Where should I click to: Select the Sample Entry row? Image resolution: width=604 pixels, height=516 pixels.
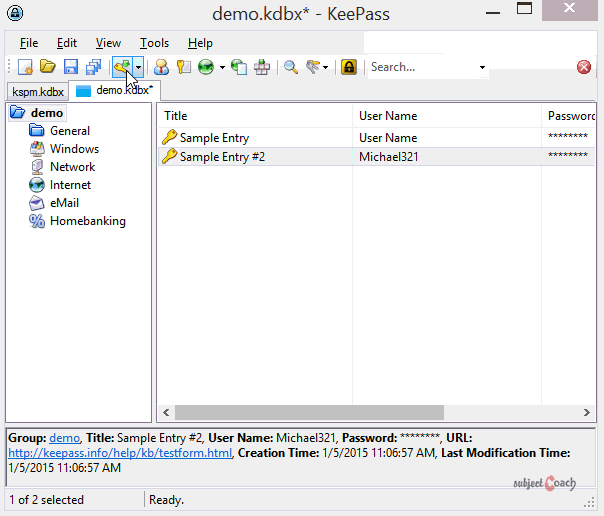pyautogui.click(x=376, y=138)
